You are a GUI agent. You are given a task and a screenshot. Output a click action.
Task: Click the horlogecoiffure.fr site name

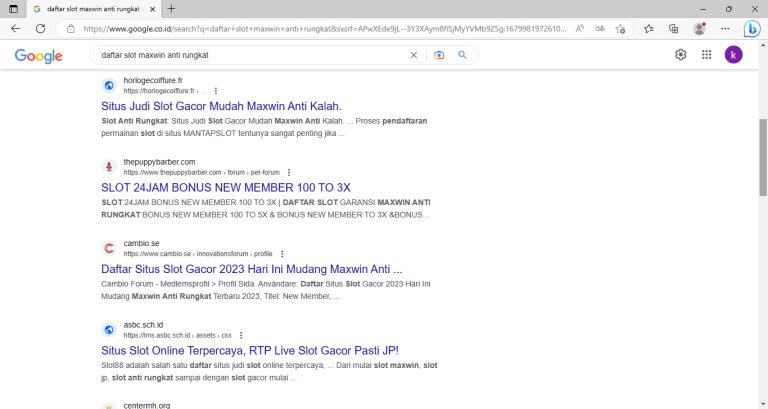153,80
